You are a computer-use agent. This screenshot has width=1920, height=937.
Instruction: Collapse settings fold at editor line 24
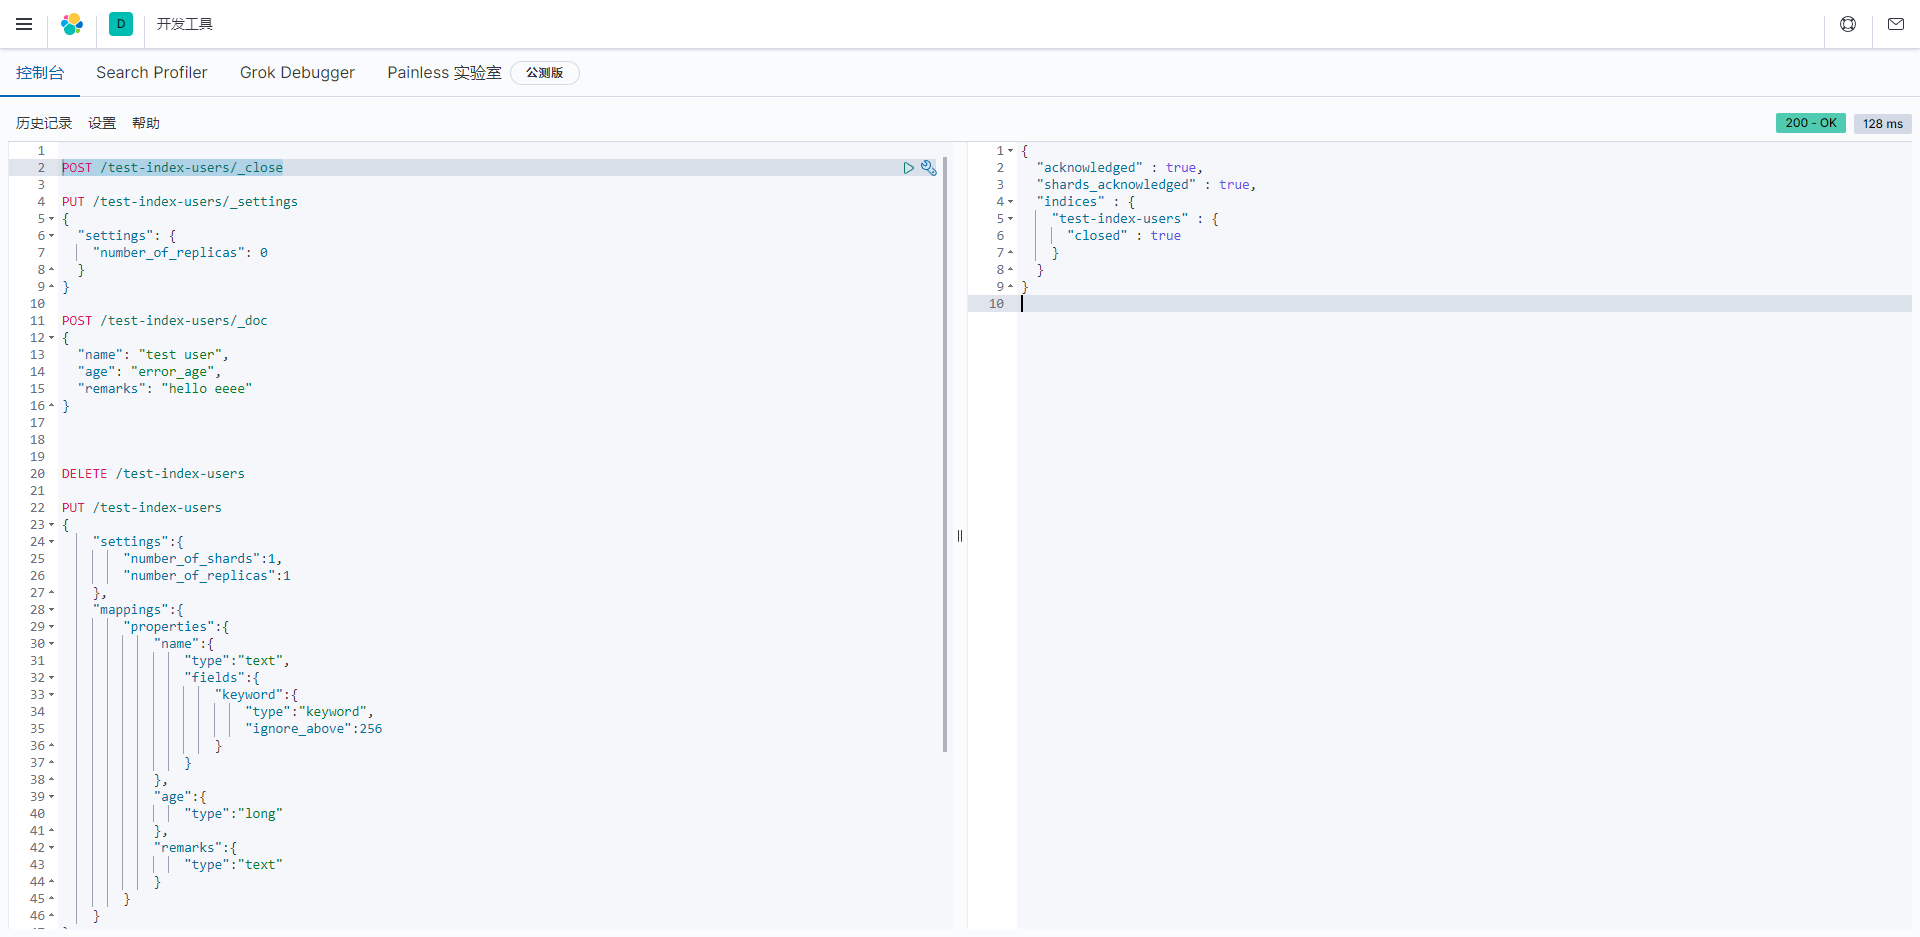click(52, 542)
